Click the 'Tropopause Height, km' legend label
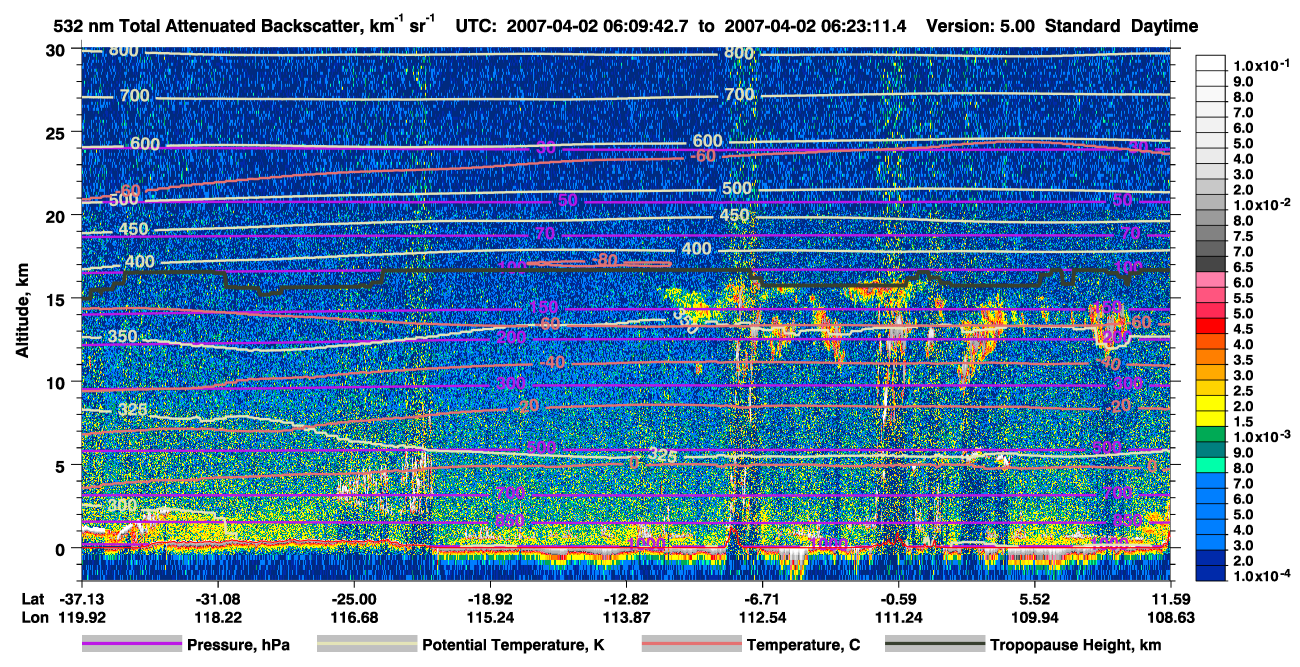 pos(1075,645)
